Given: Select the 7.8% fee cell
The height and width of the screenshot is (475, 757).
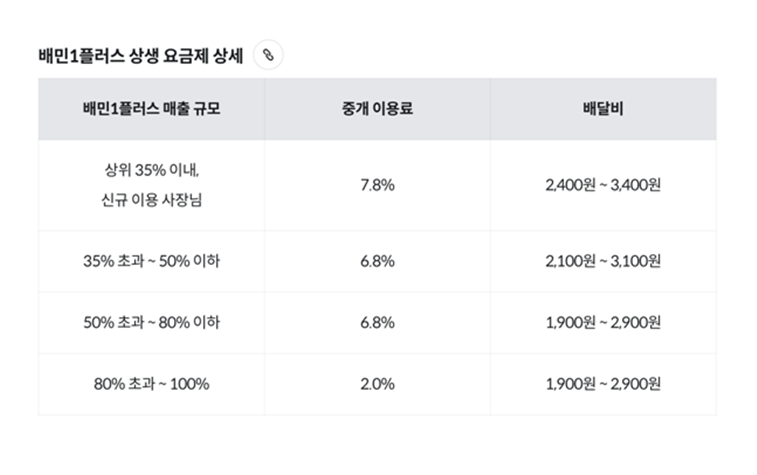Looking at the screenshot, I should coord(378,185).
